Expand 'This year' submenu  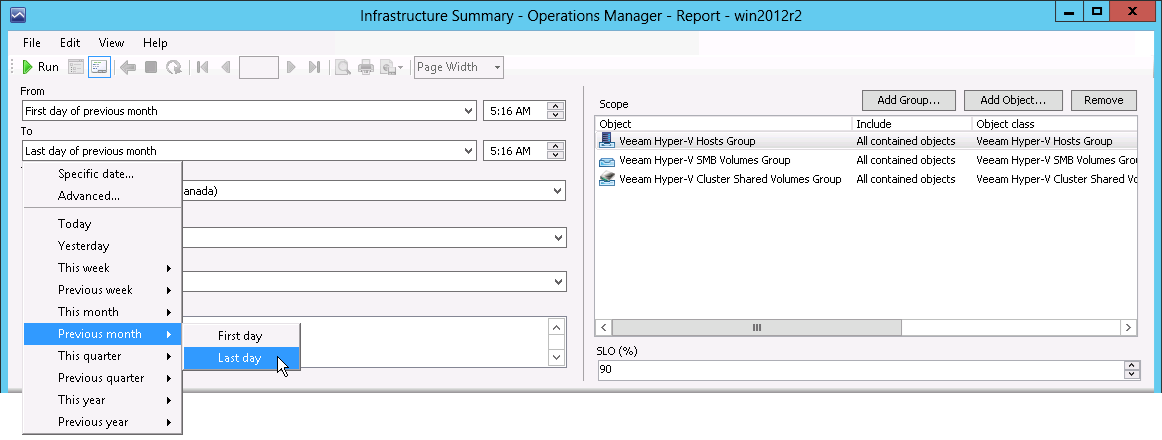(x=102, y=400)
